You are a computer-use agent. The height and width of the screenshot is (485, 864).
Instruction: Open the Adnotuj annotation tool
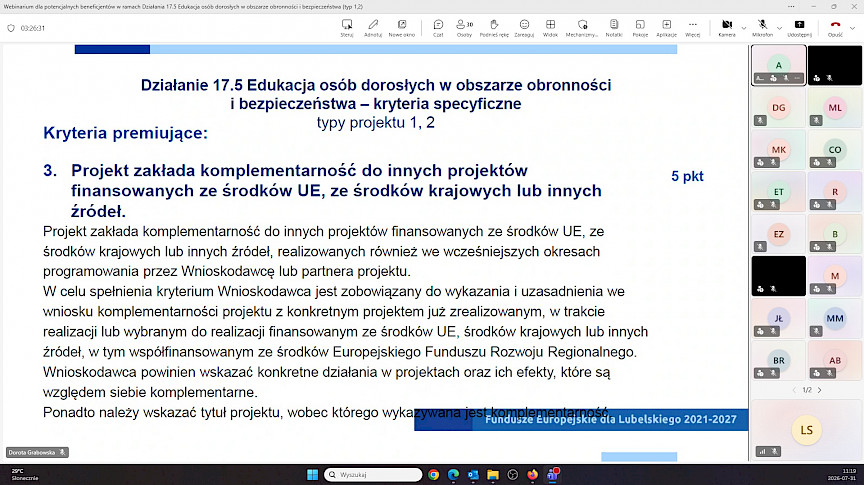(x=373, y=28)
